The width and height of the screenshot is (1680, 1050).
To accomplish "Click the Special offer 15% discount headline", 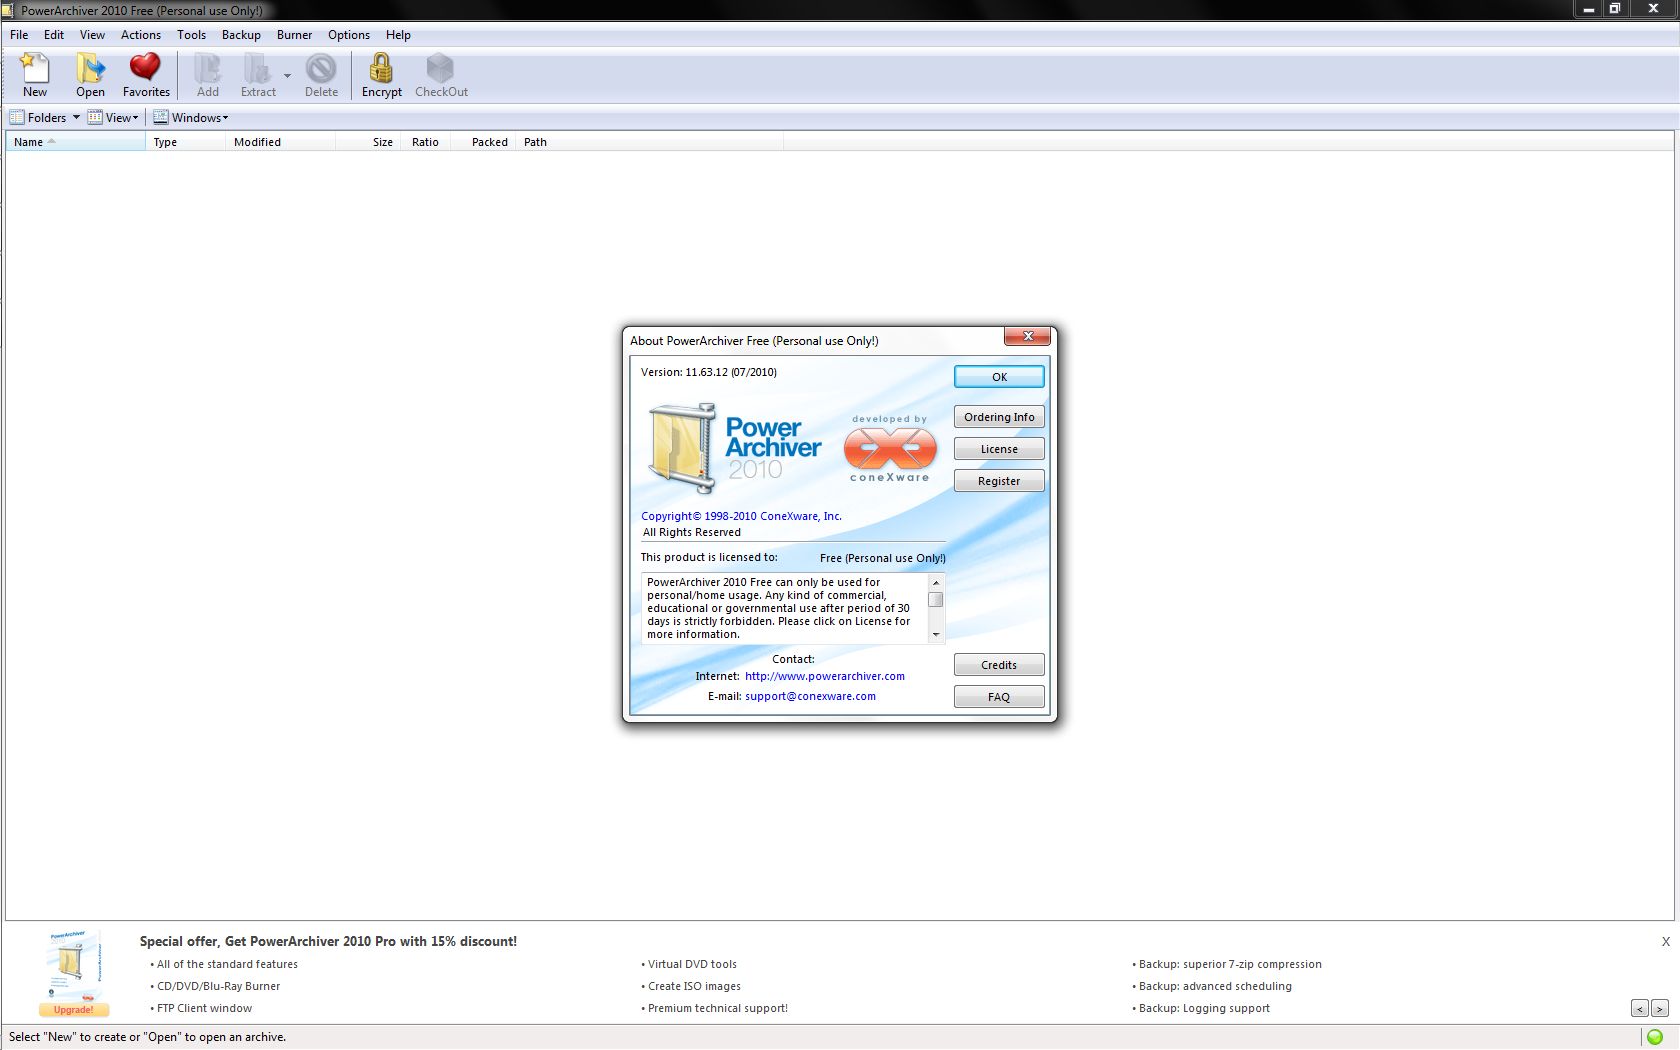I will (x=328, y=941).
